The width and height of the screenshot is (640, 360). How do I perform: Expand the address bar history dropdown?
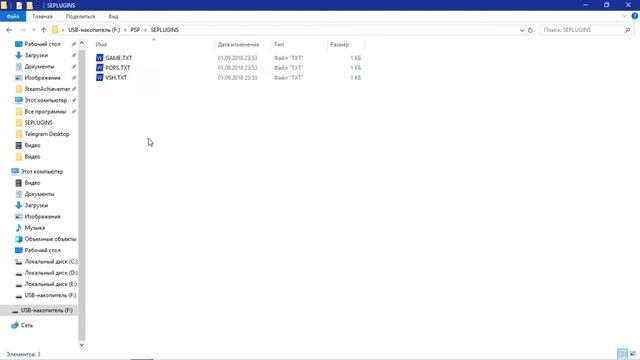point(522,30)
